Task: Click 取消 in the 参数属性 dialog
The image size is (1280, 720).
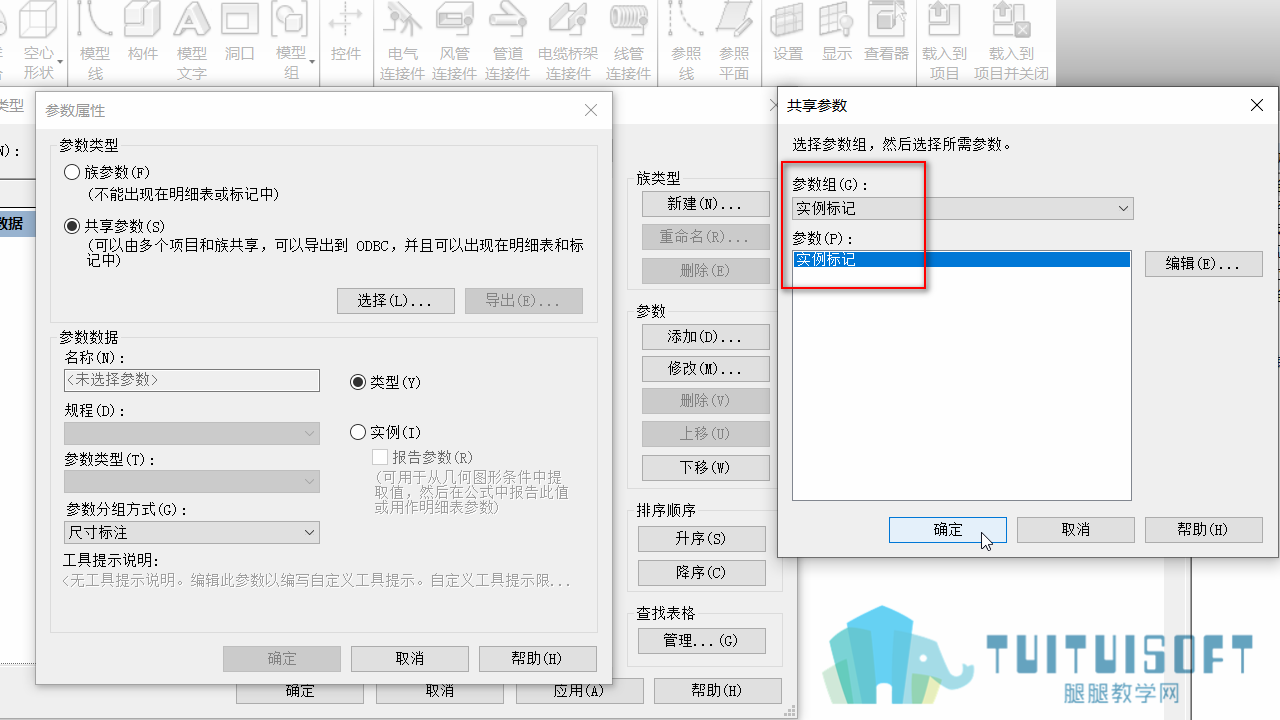Action: click(410, 658)
